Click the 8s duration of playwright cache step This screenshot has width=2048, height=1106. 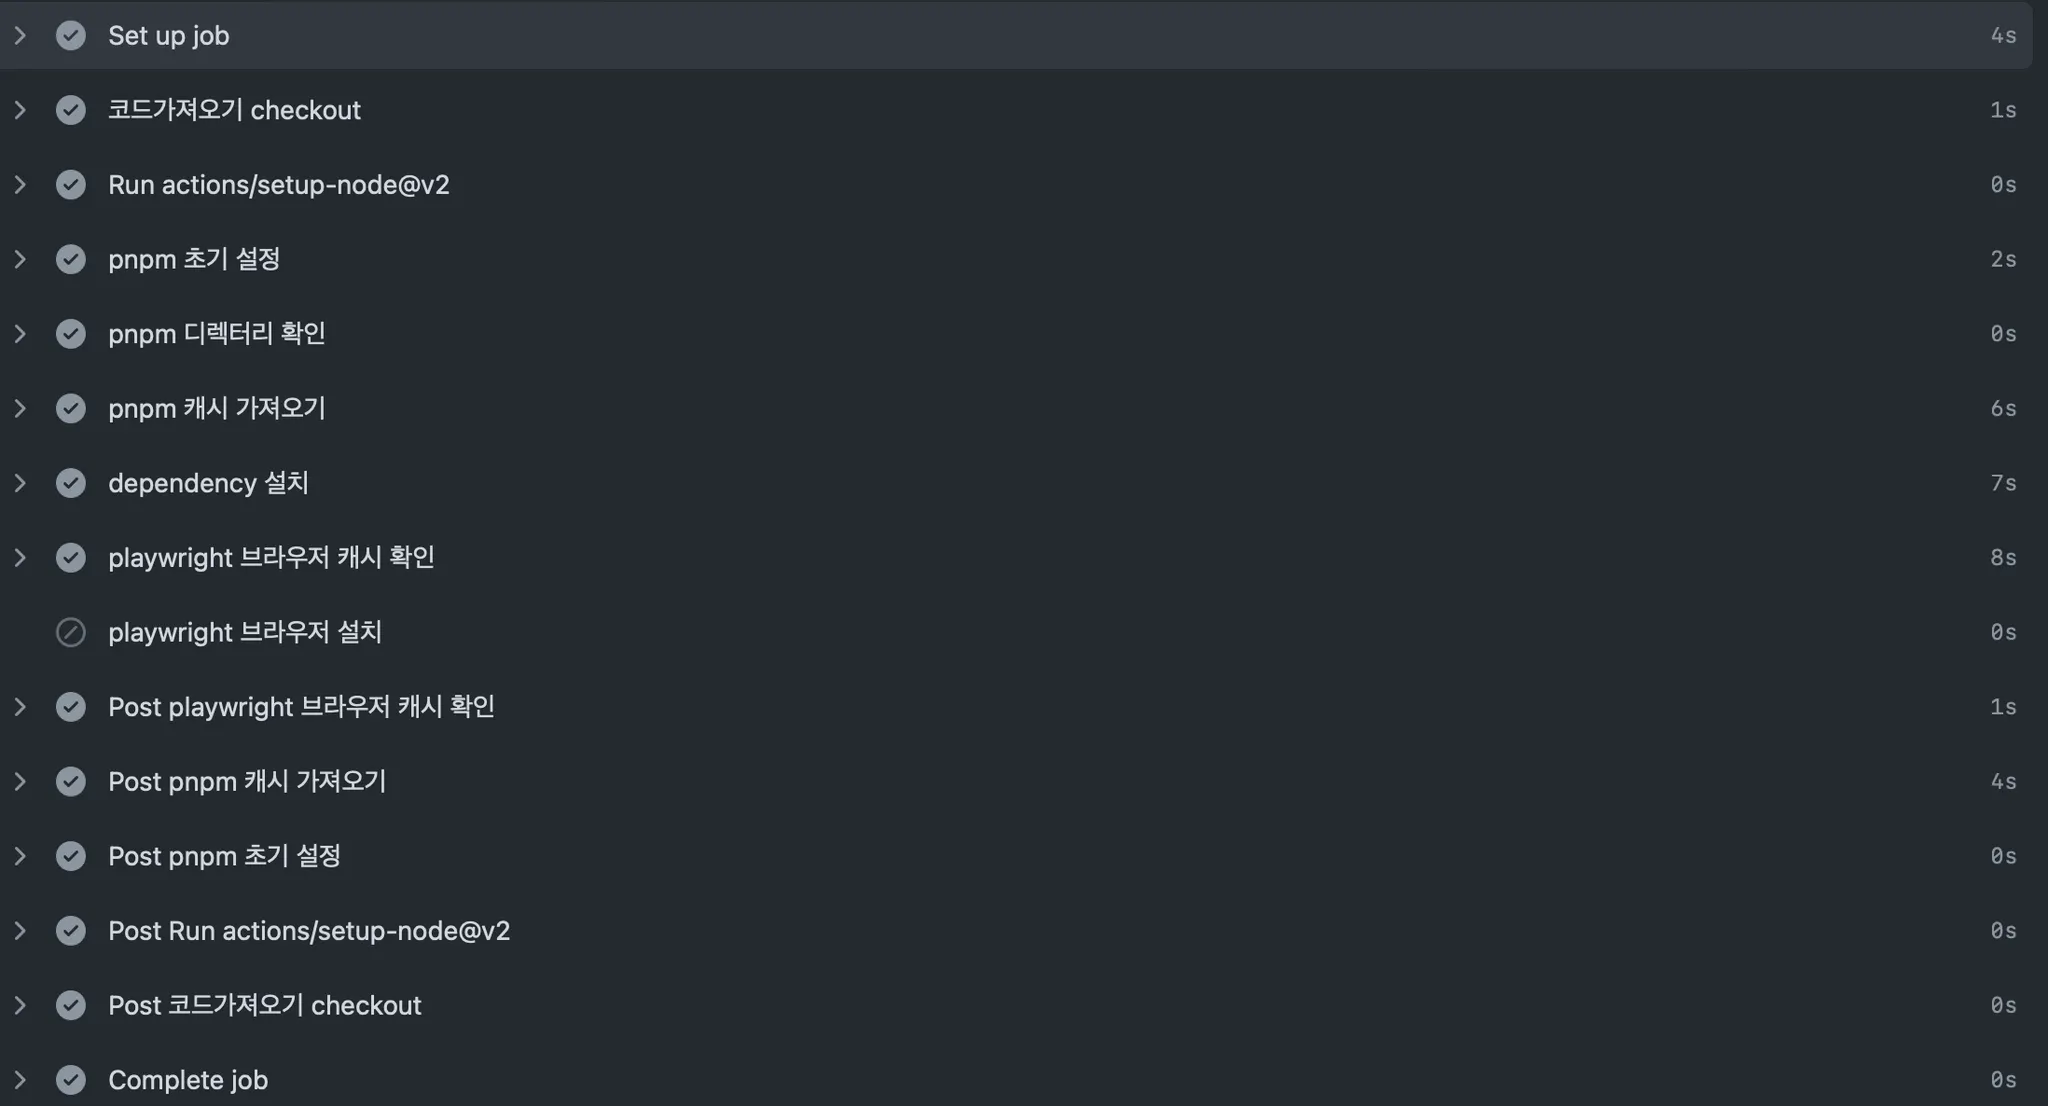2002,558
